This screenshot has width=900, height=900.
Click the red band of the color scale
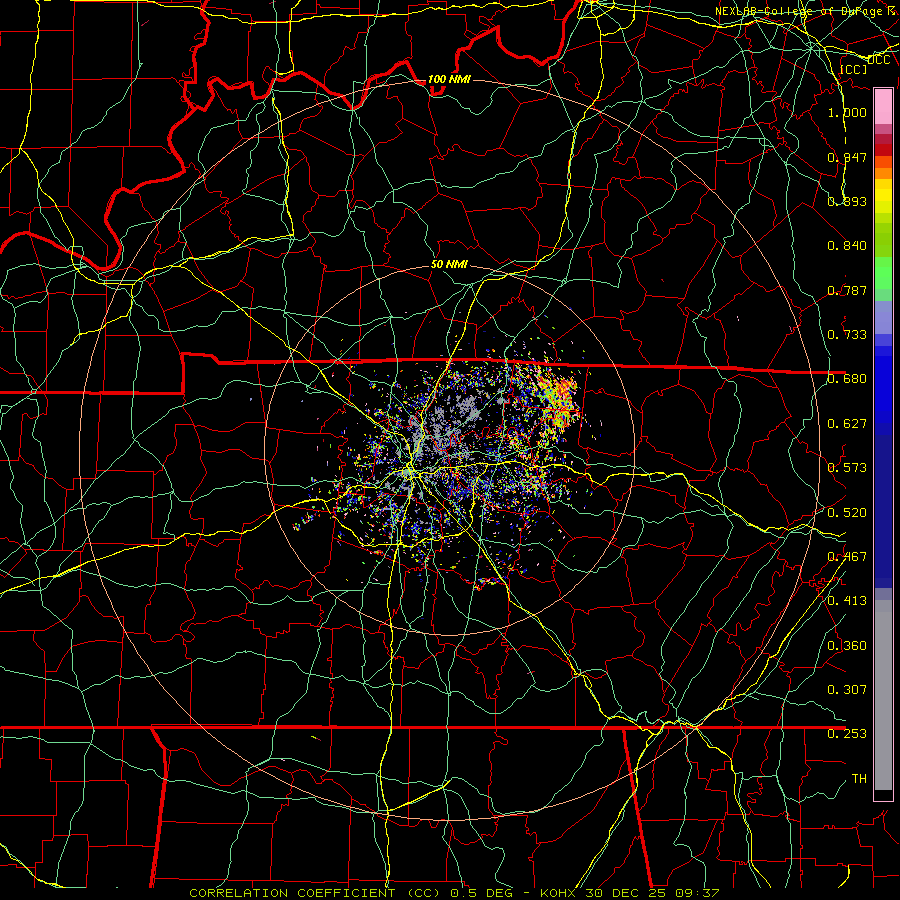(883, 150)
